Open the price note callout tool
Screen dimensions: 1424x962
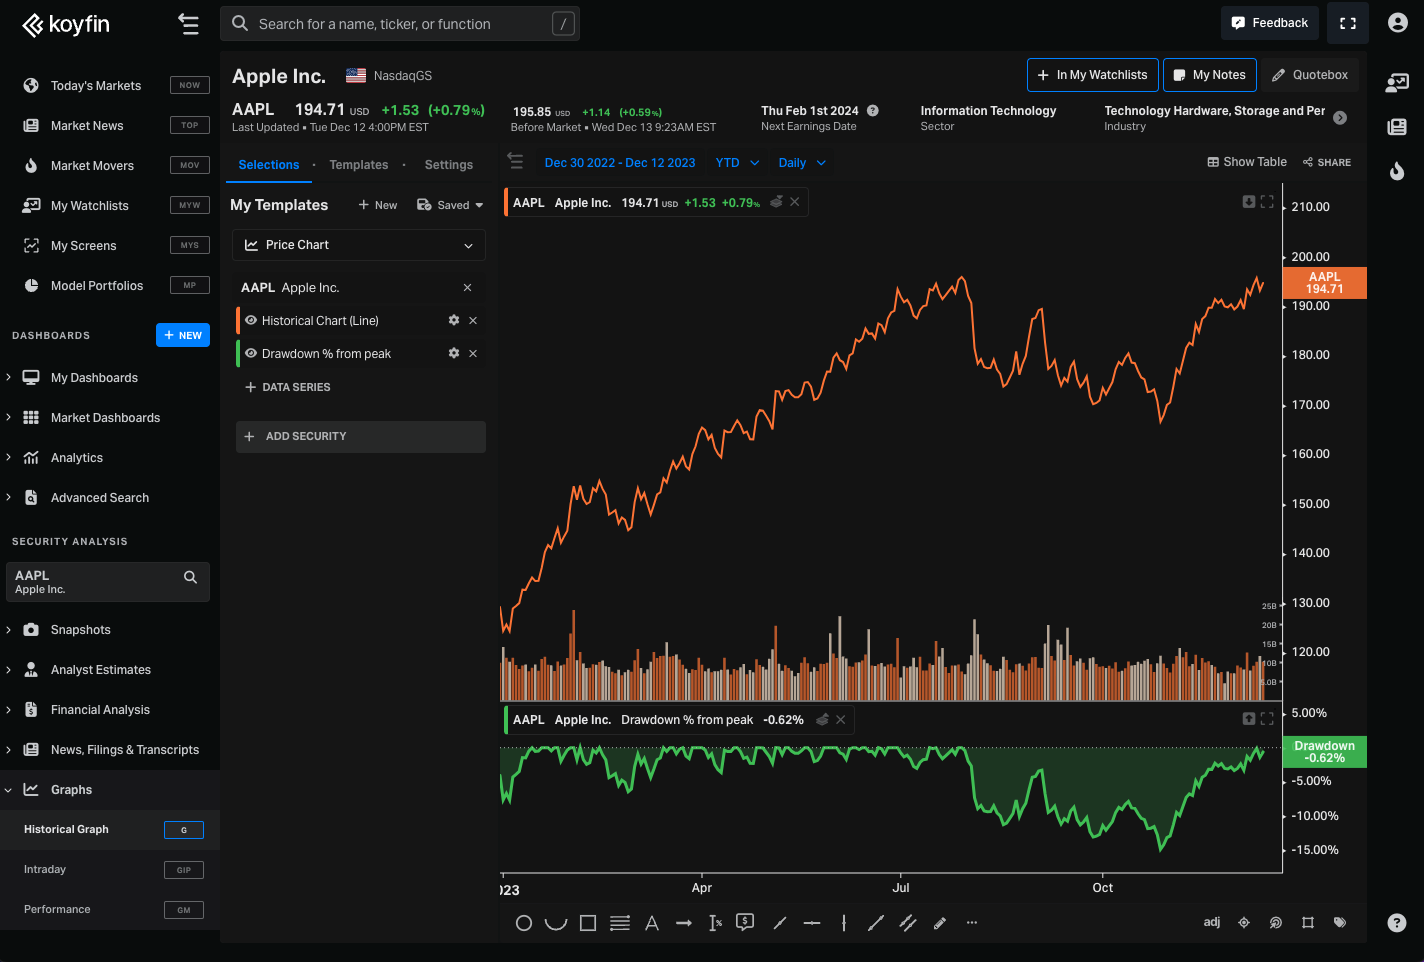(x=745, y=923)
